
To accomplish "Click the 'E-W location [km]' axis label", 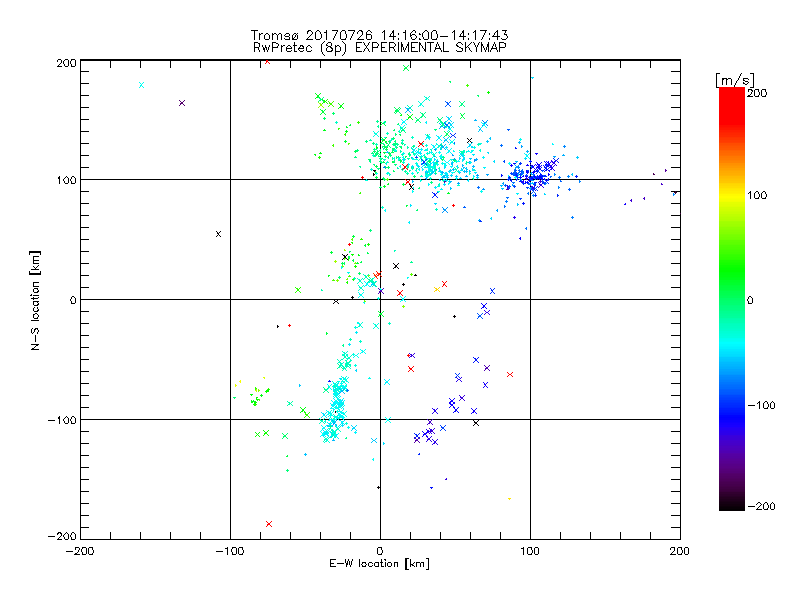I will pyautogui.click(x=380, y=563).
